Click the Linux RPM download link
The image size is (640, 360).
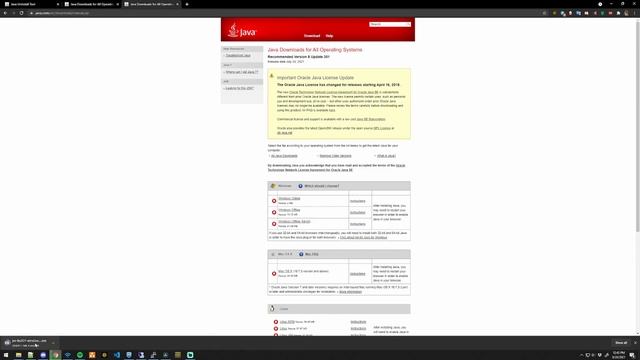pos(287,322)
